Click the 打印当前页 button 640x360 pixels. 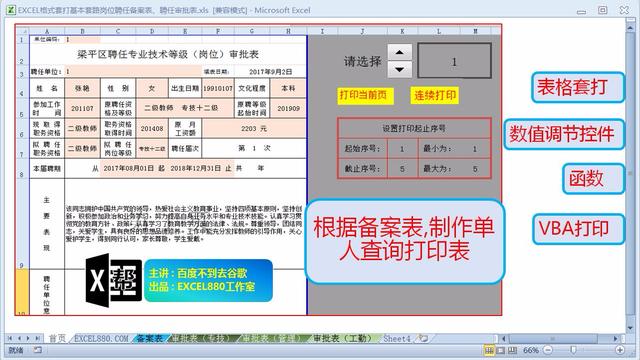point(365,96)
